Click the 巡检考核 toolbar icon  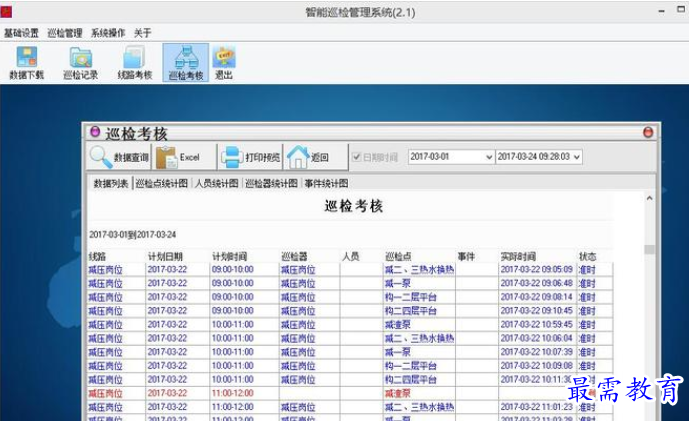(186, 62)
